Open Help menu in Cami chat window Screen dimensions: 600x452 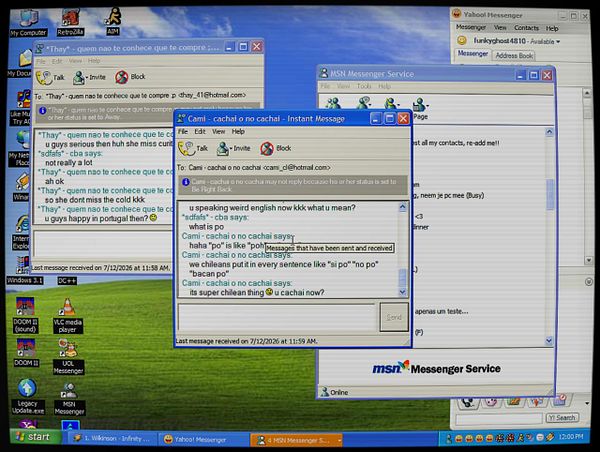pyautogui.click(x=238, y=132)
